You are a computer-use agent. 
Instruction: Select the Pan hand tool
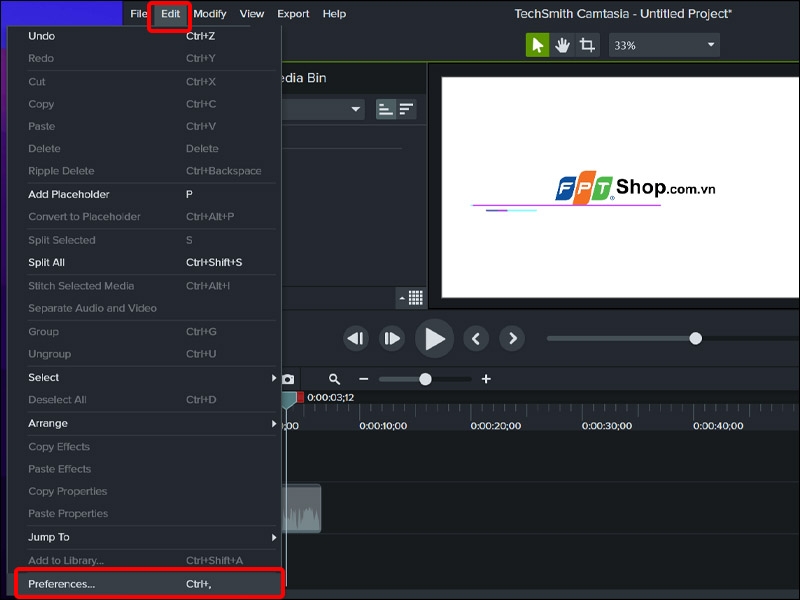tap(563, 44)
